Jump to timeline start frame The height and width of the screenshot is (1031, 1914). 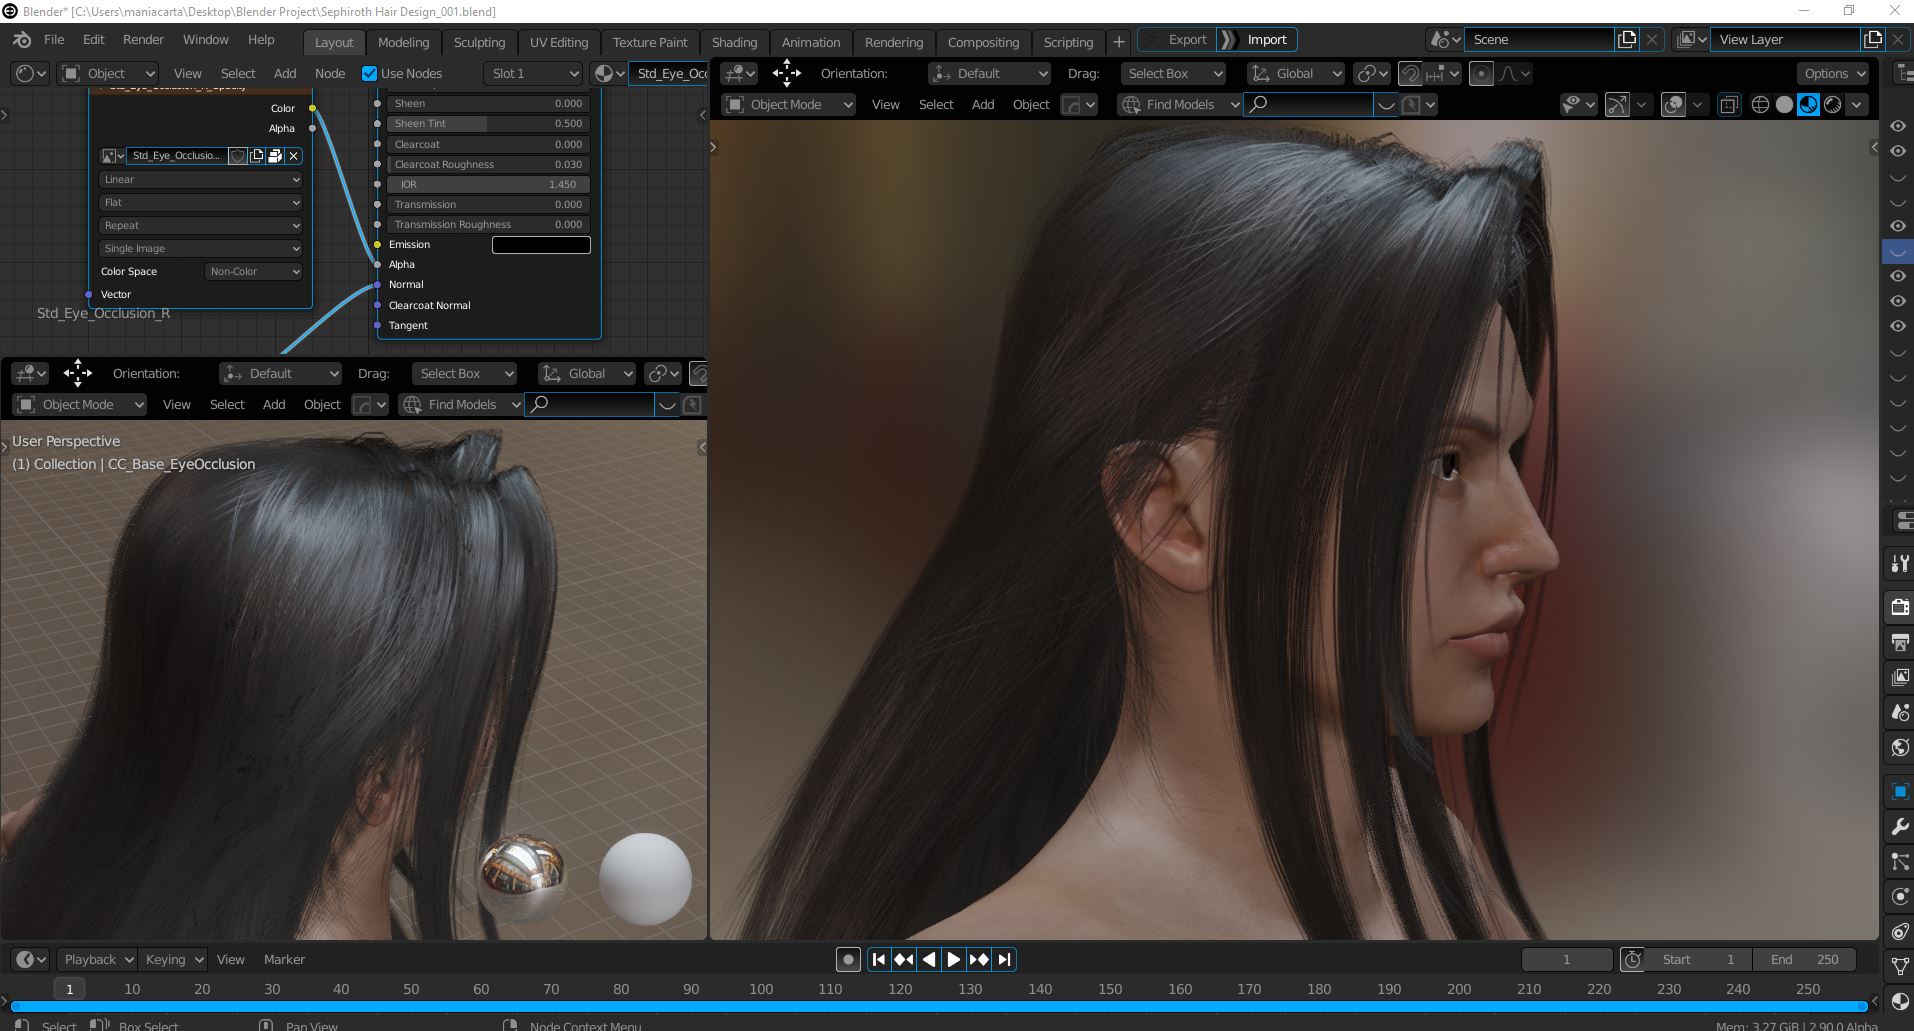(x=879, y=960)
